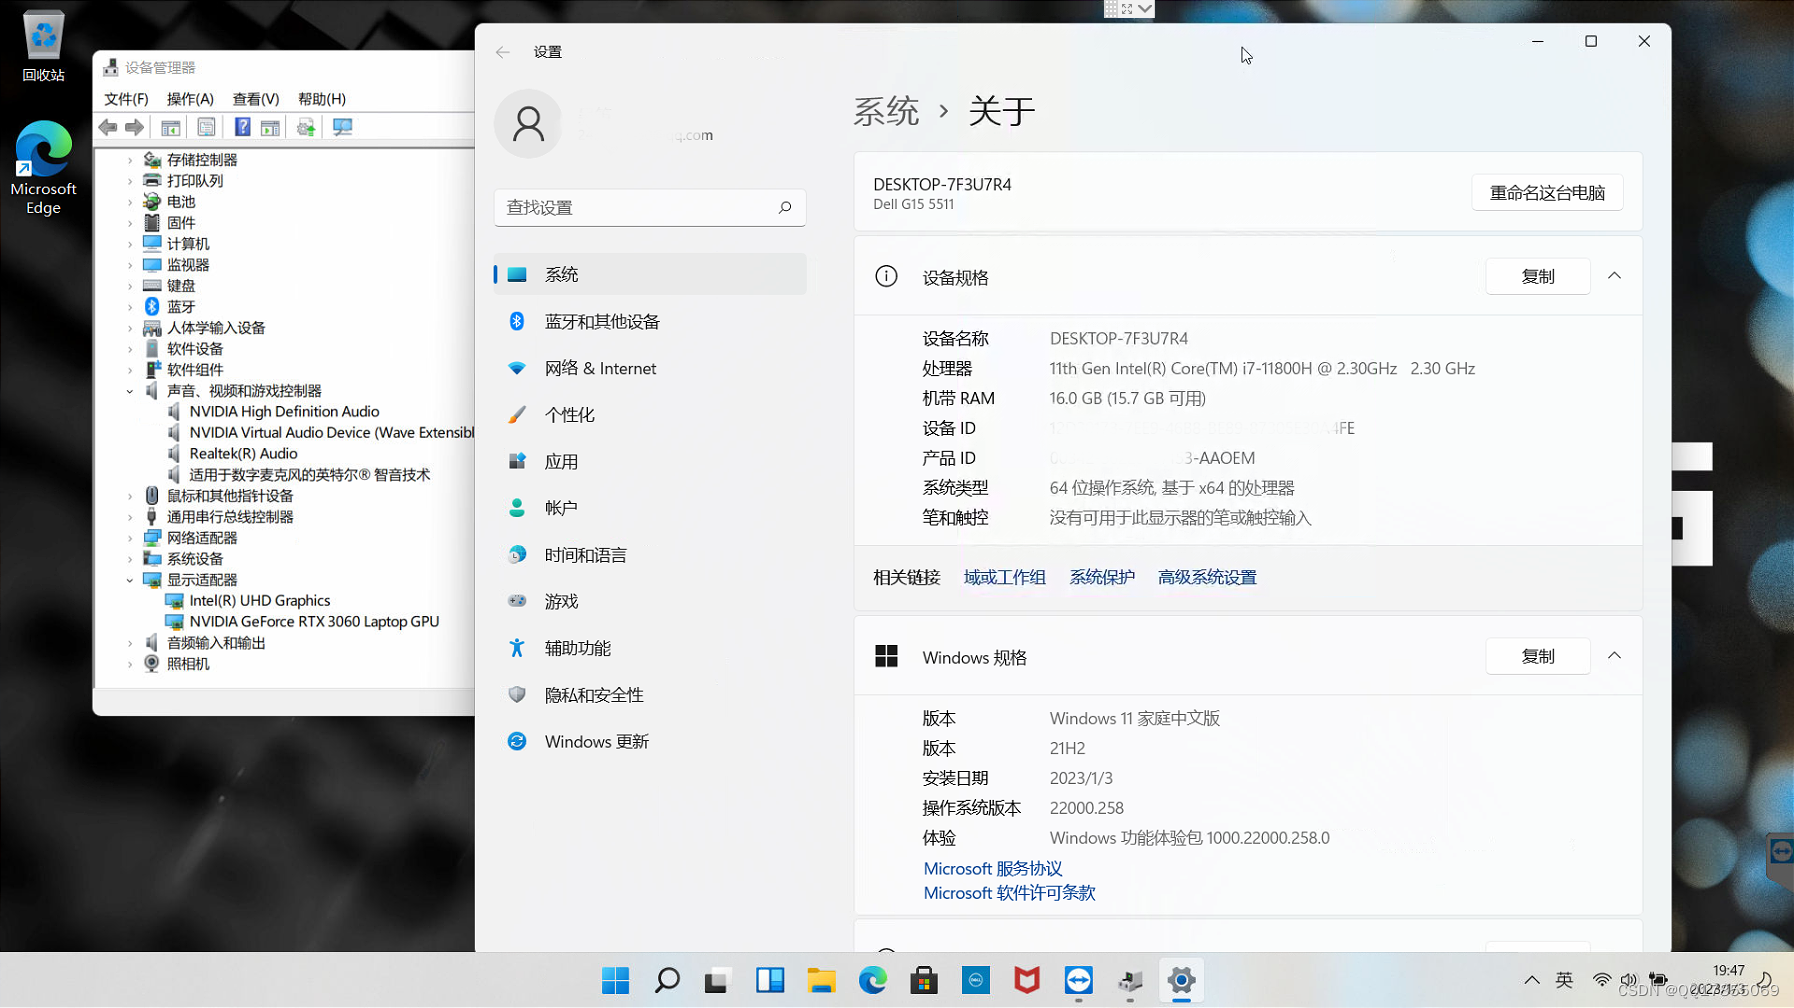Open the 域或工作组 link
The image size is (1794, 1008).
[1005, 577]
